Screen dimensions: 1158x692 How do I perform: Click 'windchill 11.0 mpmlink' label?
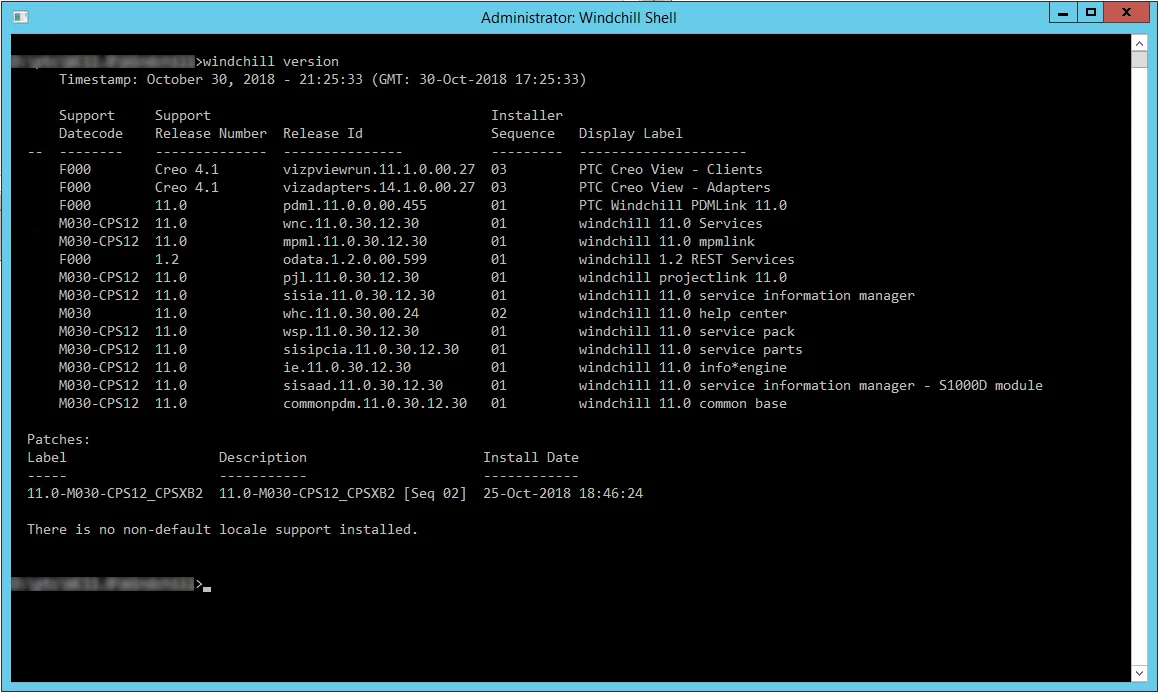666,241
